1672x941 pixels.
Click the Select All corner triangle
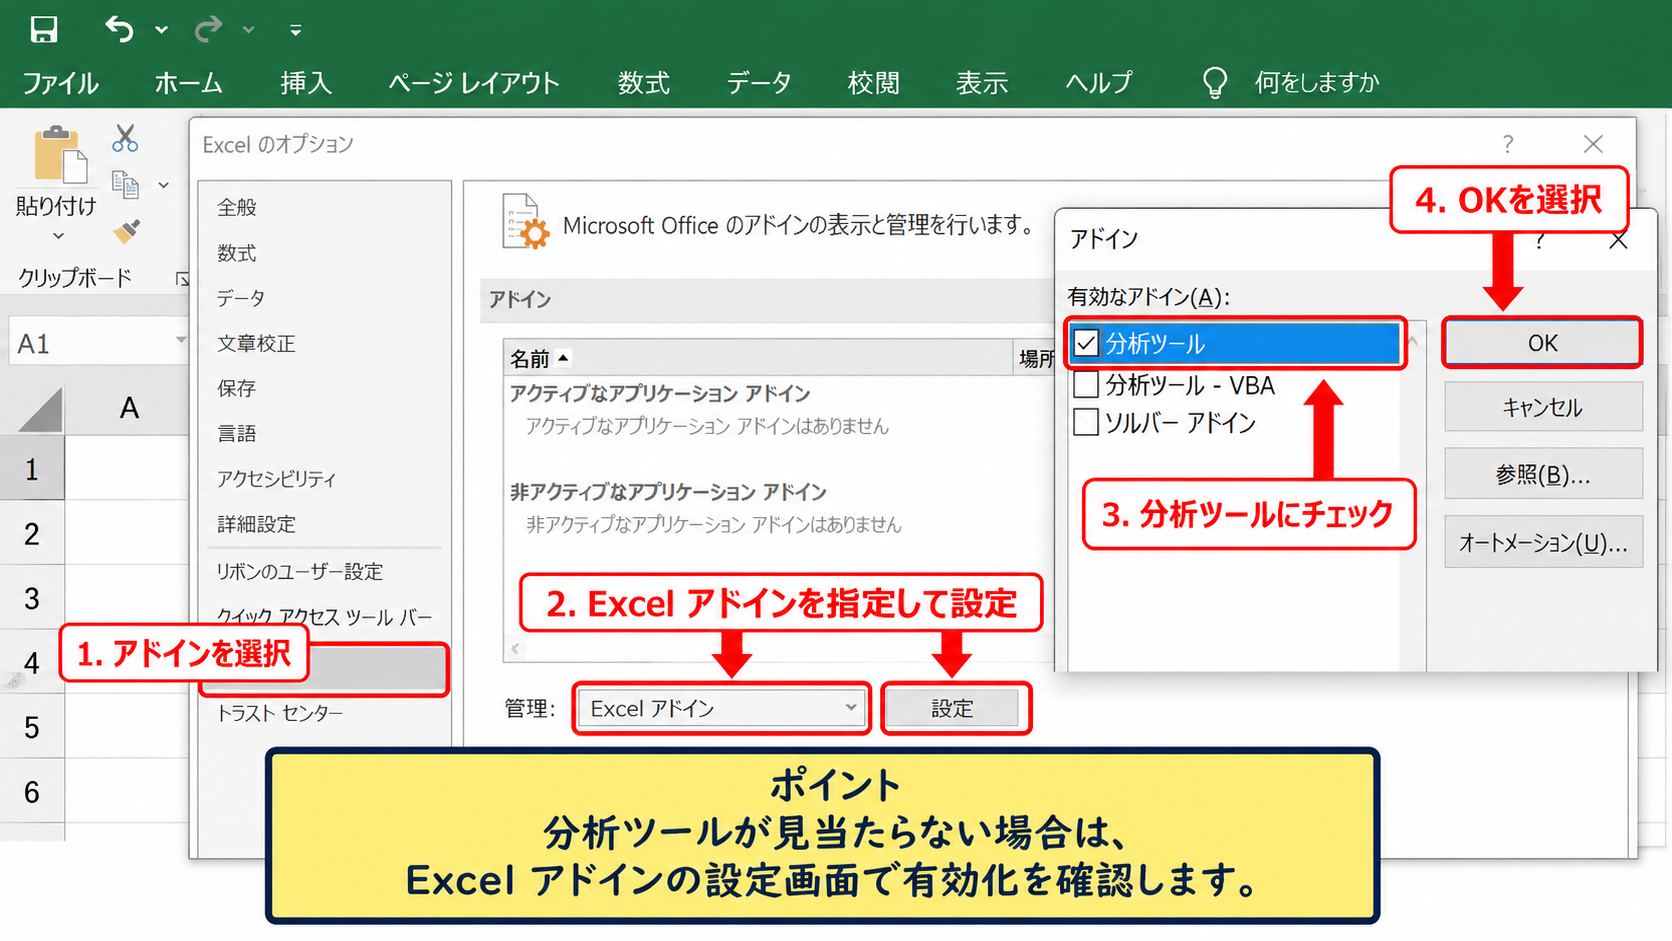[39, 409]
